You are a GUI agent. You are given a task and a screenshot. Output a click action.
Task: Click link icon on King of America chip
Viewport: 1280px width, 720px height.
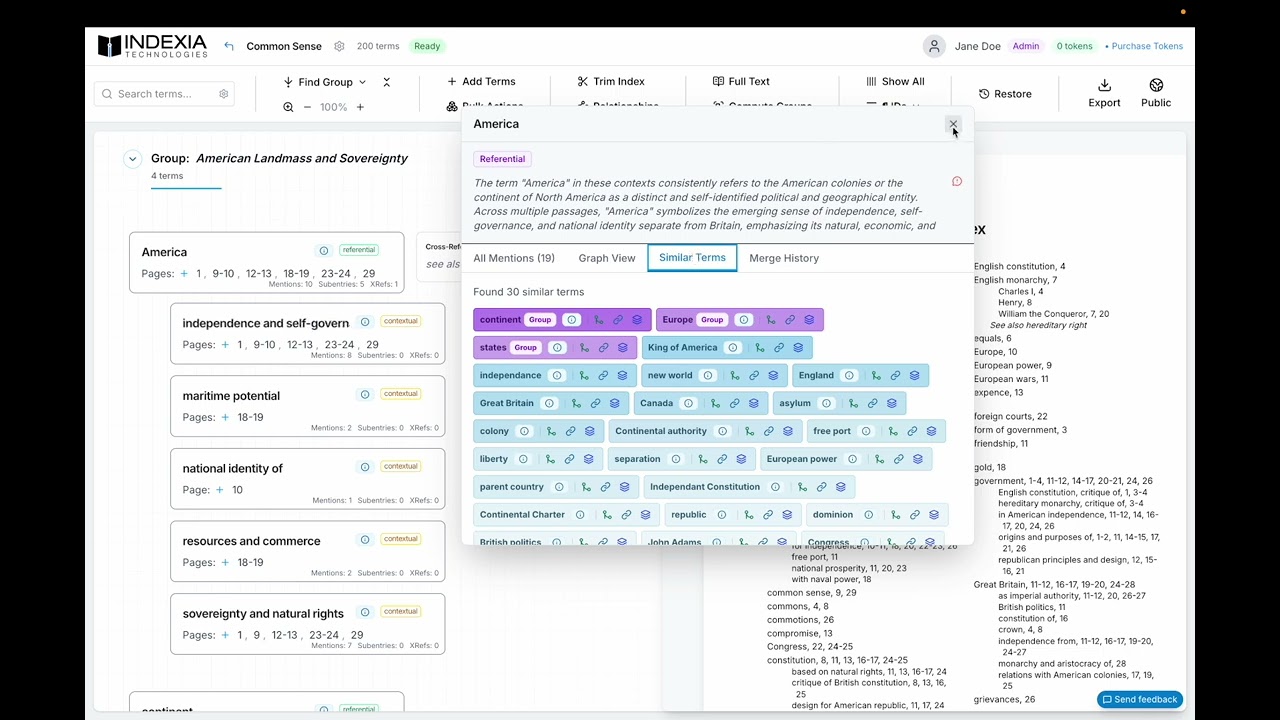tap(779, 348)
